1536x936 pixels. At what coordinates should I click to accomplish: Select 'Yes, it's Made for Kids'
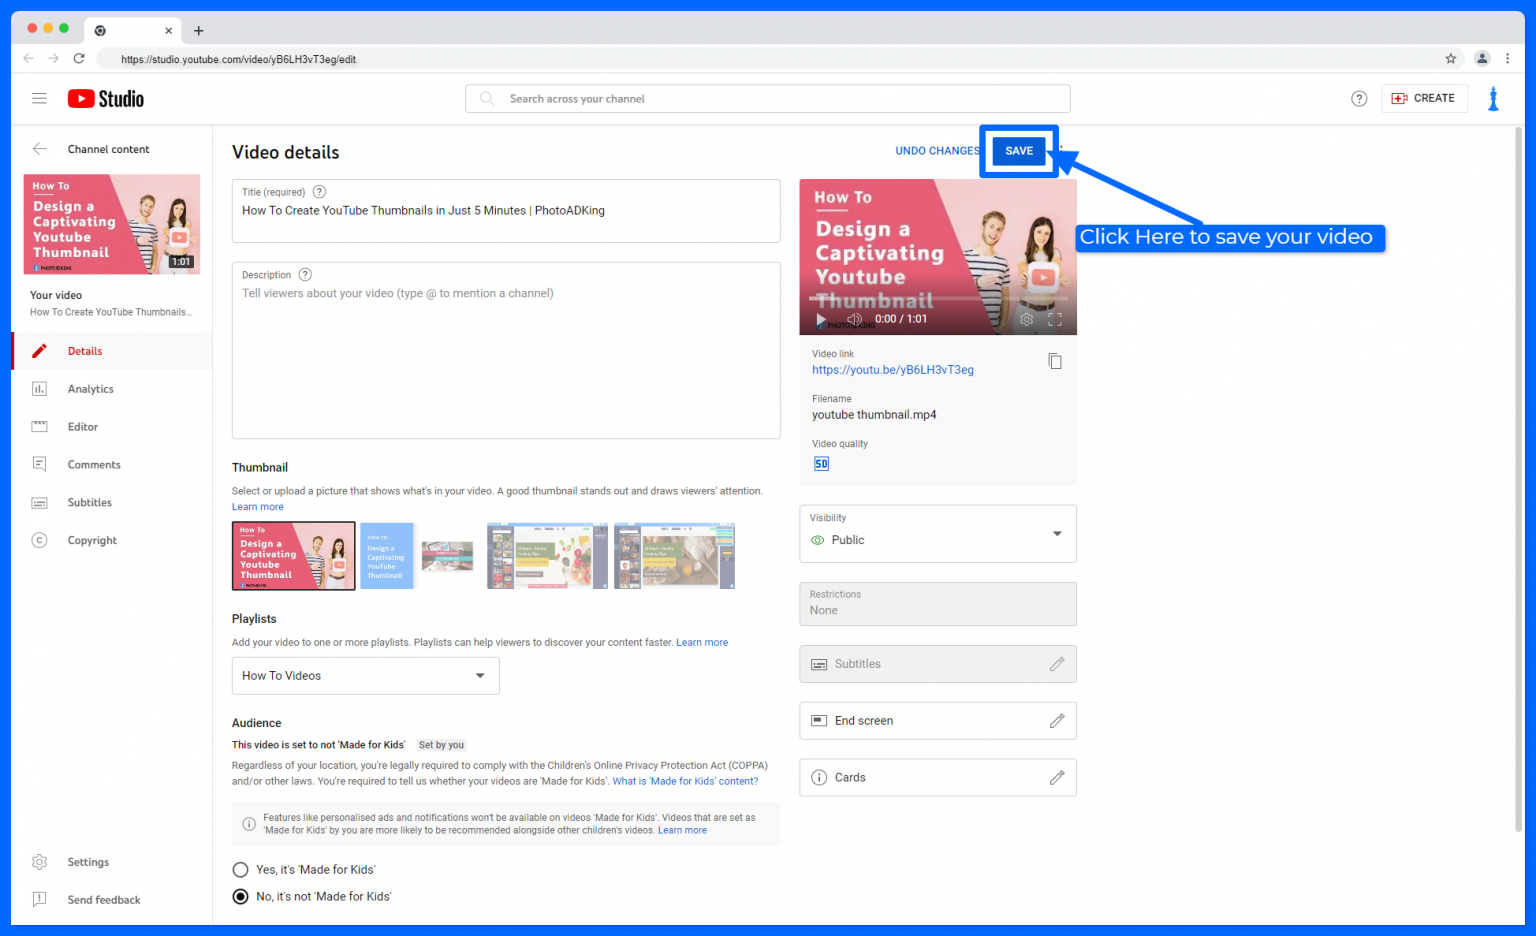point(240,869)
